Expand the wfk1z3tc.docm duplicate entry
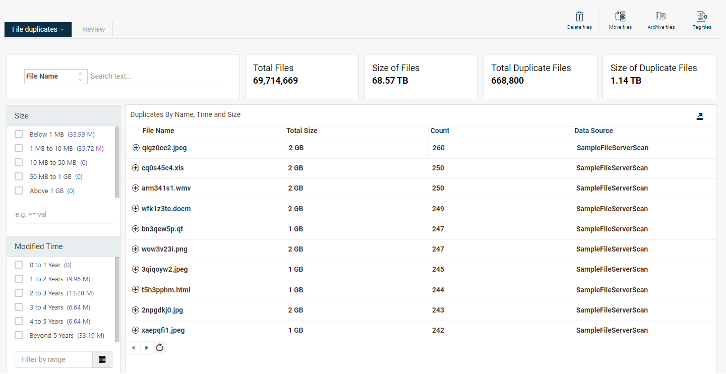This screenshot has width=726, height=374. click(136, 209)
